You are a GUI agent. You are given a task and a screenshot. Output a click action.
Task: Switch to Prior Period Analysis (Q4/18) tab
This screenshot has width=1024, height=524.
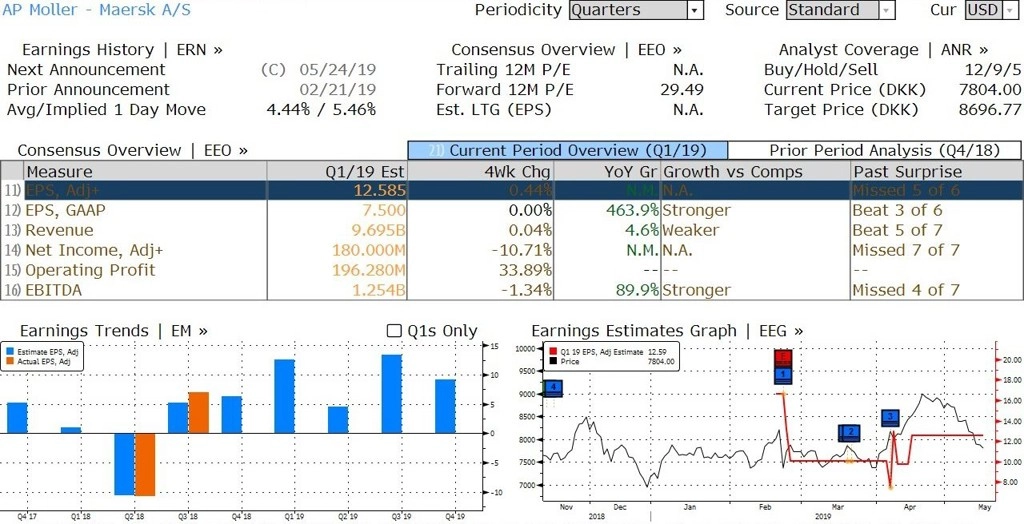[x=874, y=150]
